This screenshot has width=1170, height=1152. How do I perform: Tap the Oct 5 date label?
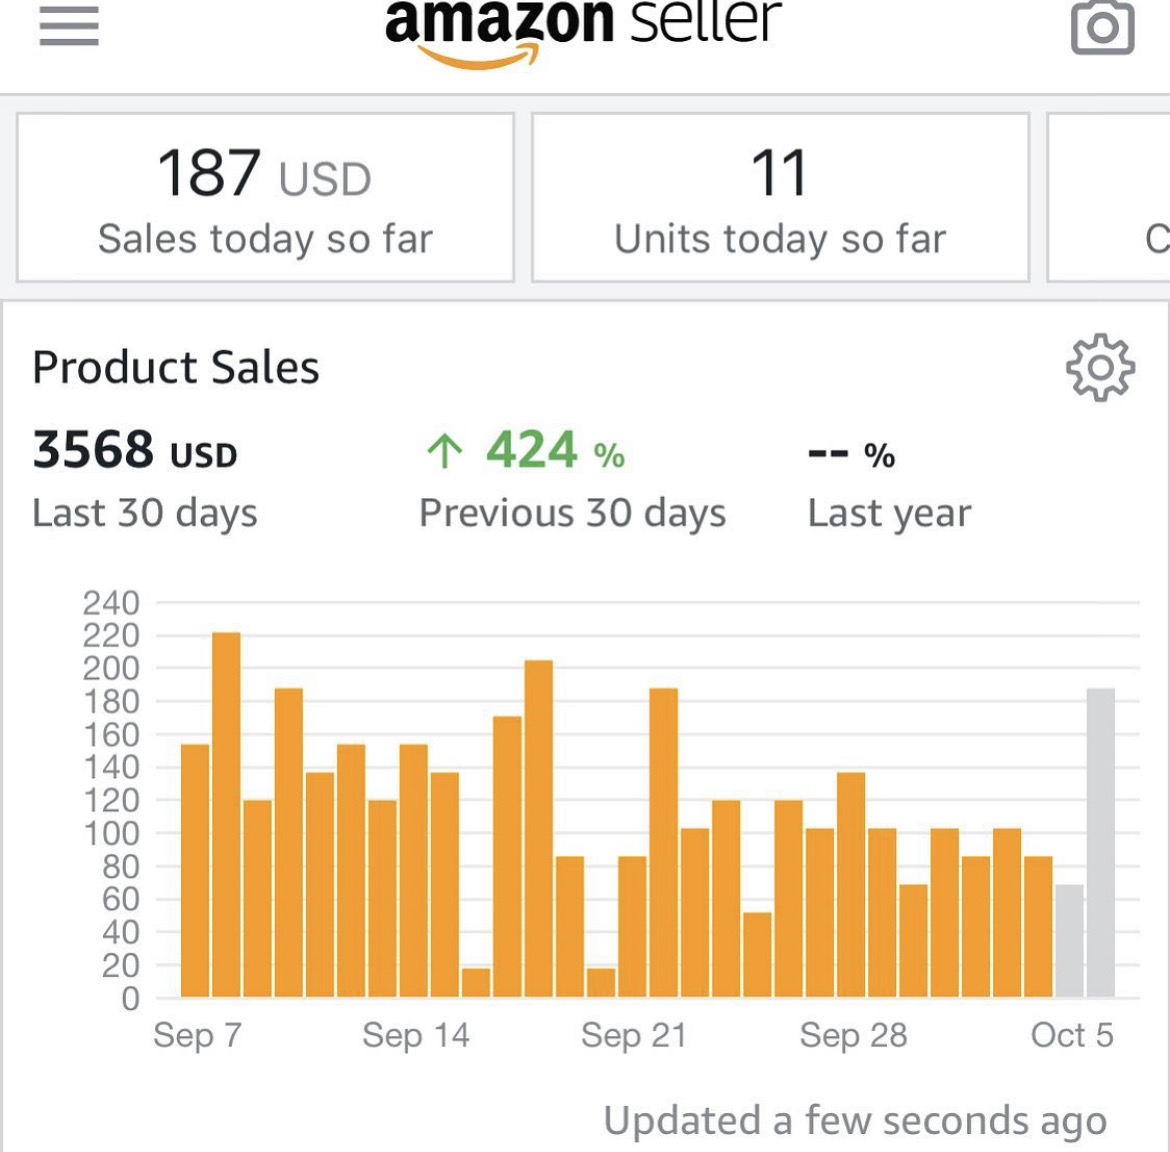point(1072,1035)
